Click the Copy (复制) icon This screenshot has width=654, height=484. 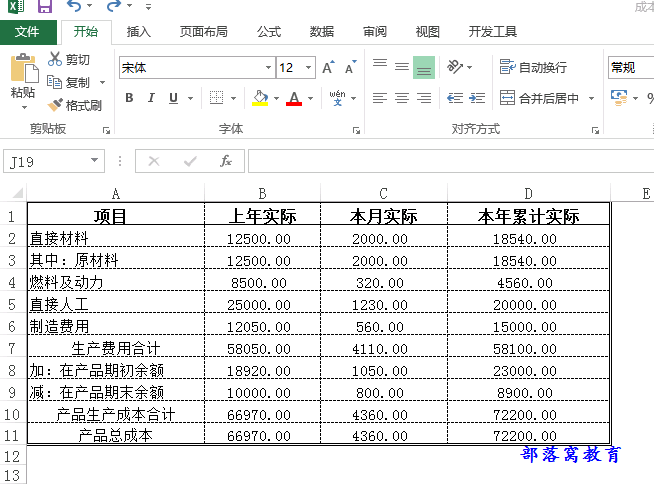(54, 82)
